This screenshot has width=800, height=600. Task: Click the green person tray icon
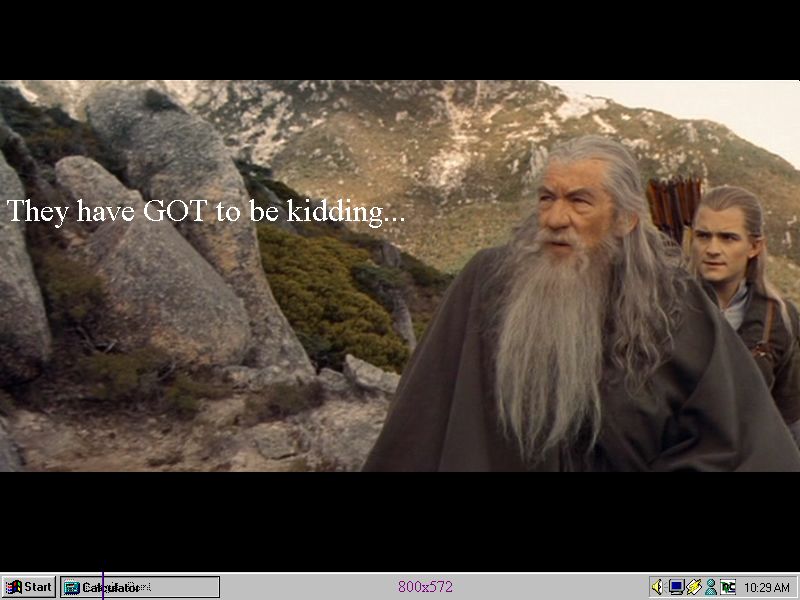coord(710,587)
